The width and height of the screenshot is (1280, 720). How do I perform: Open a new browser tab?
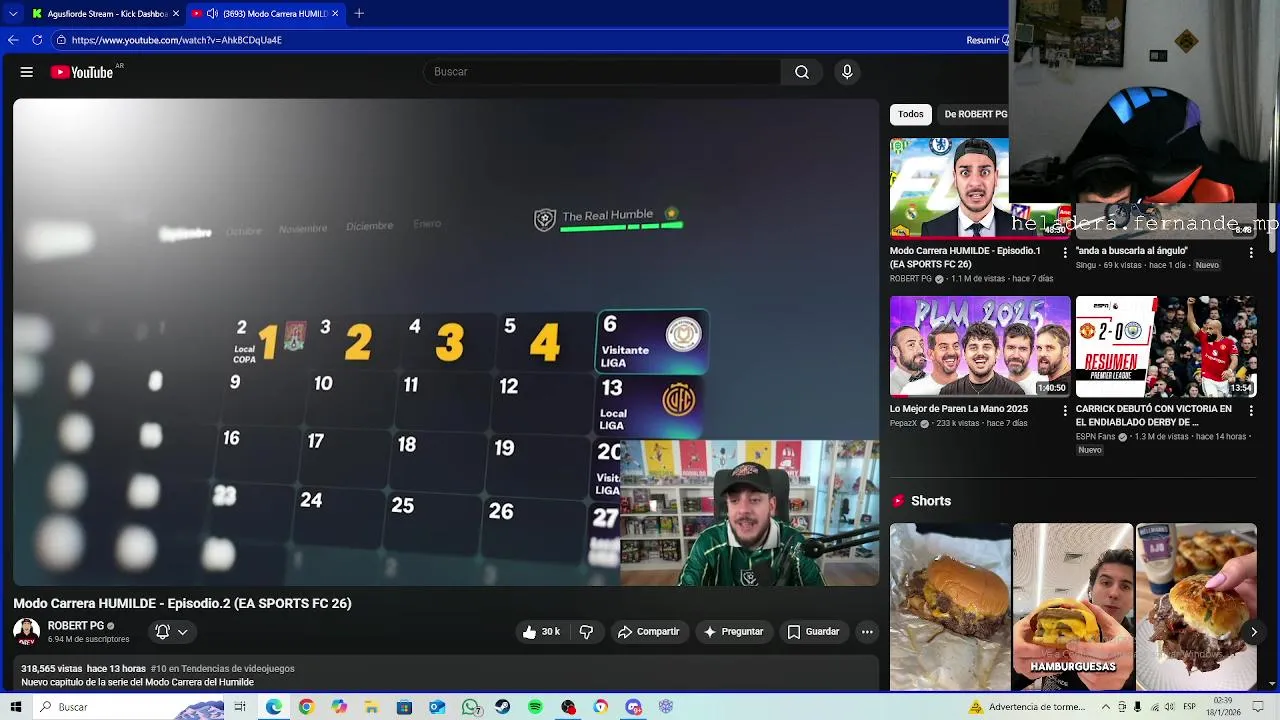(x=359, y=14)
